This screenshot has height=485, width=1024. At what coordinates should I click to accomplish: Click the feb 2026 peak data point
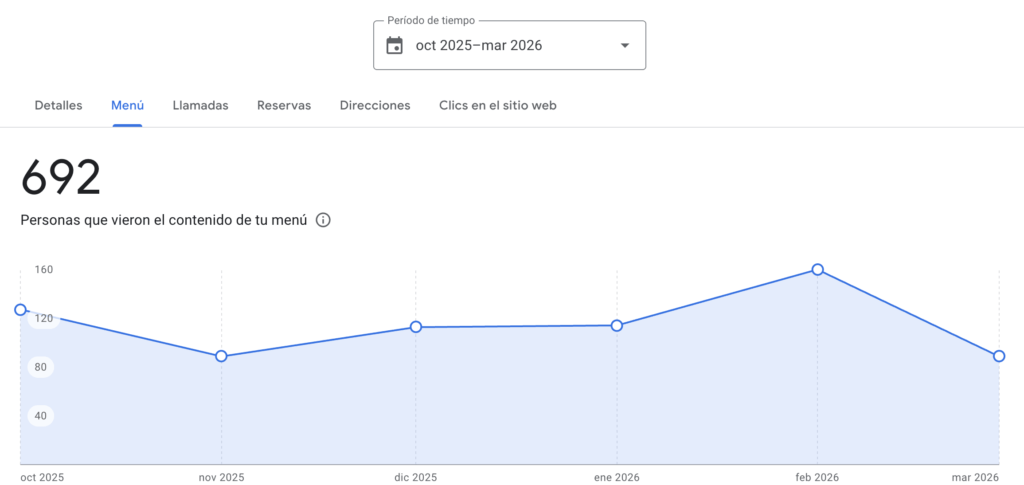coord(818,269)
